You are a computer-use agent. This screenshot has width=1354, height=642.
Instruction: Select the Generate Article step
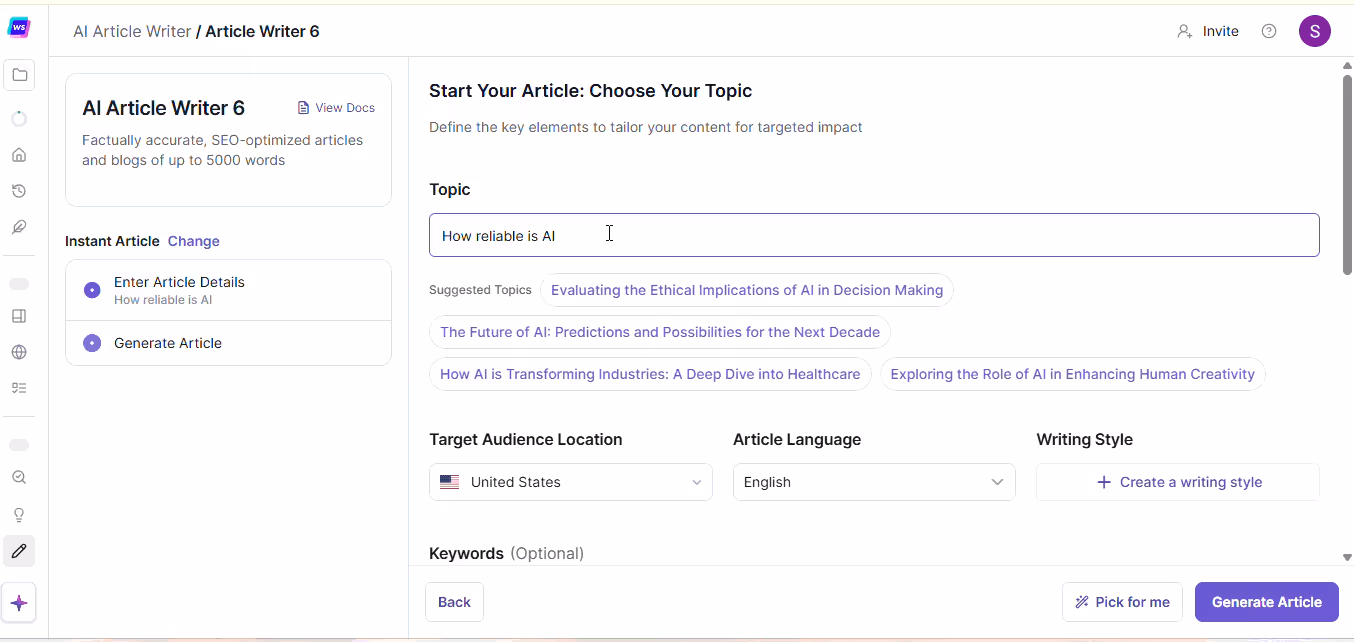point(168,343)
